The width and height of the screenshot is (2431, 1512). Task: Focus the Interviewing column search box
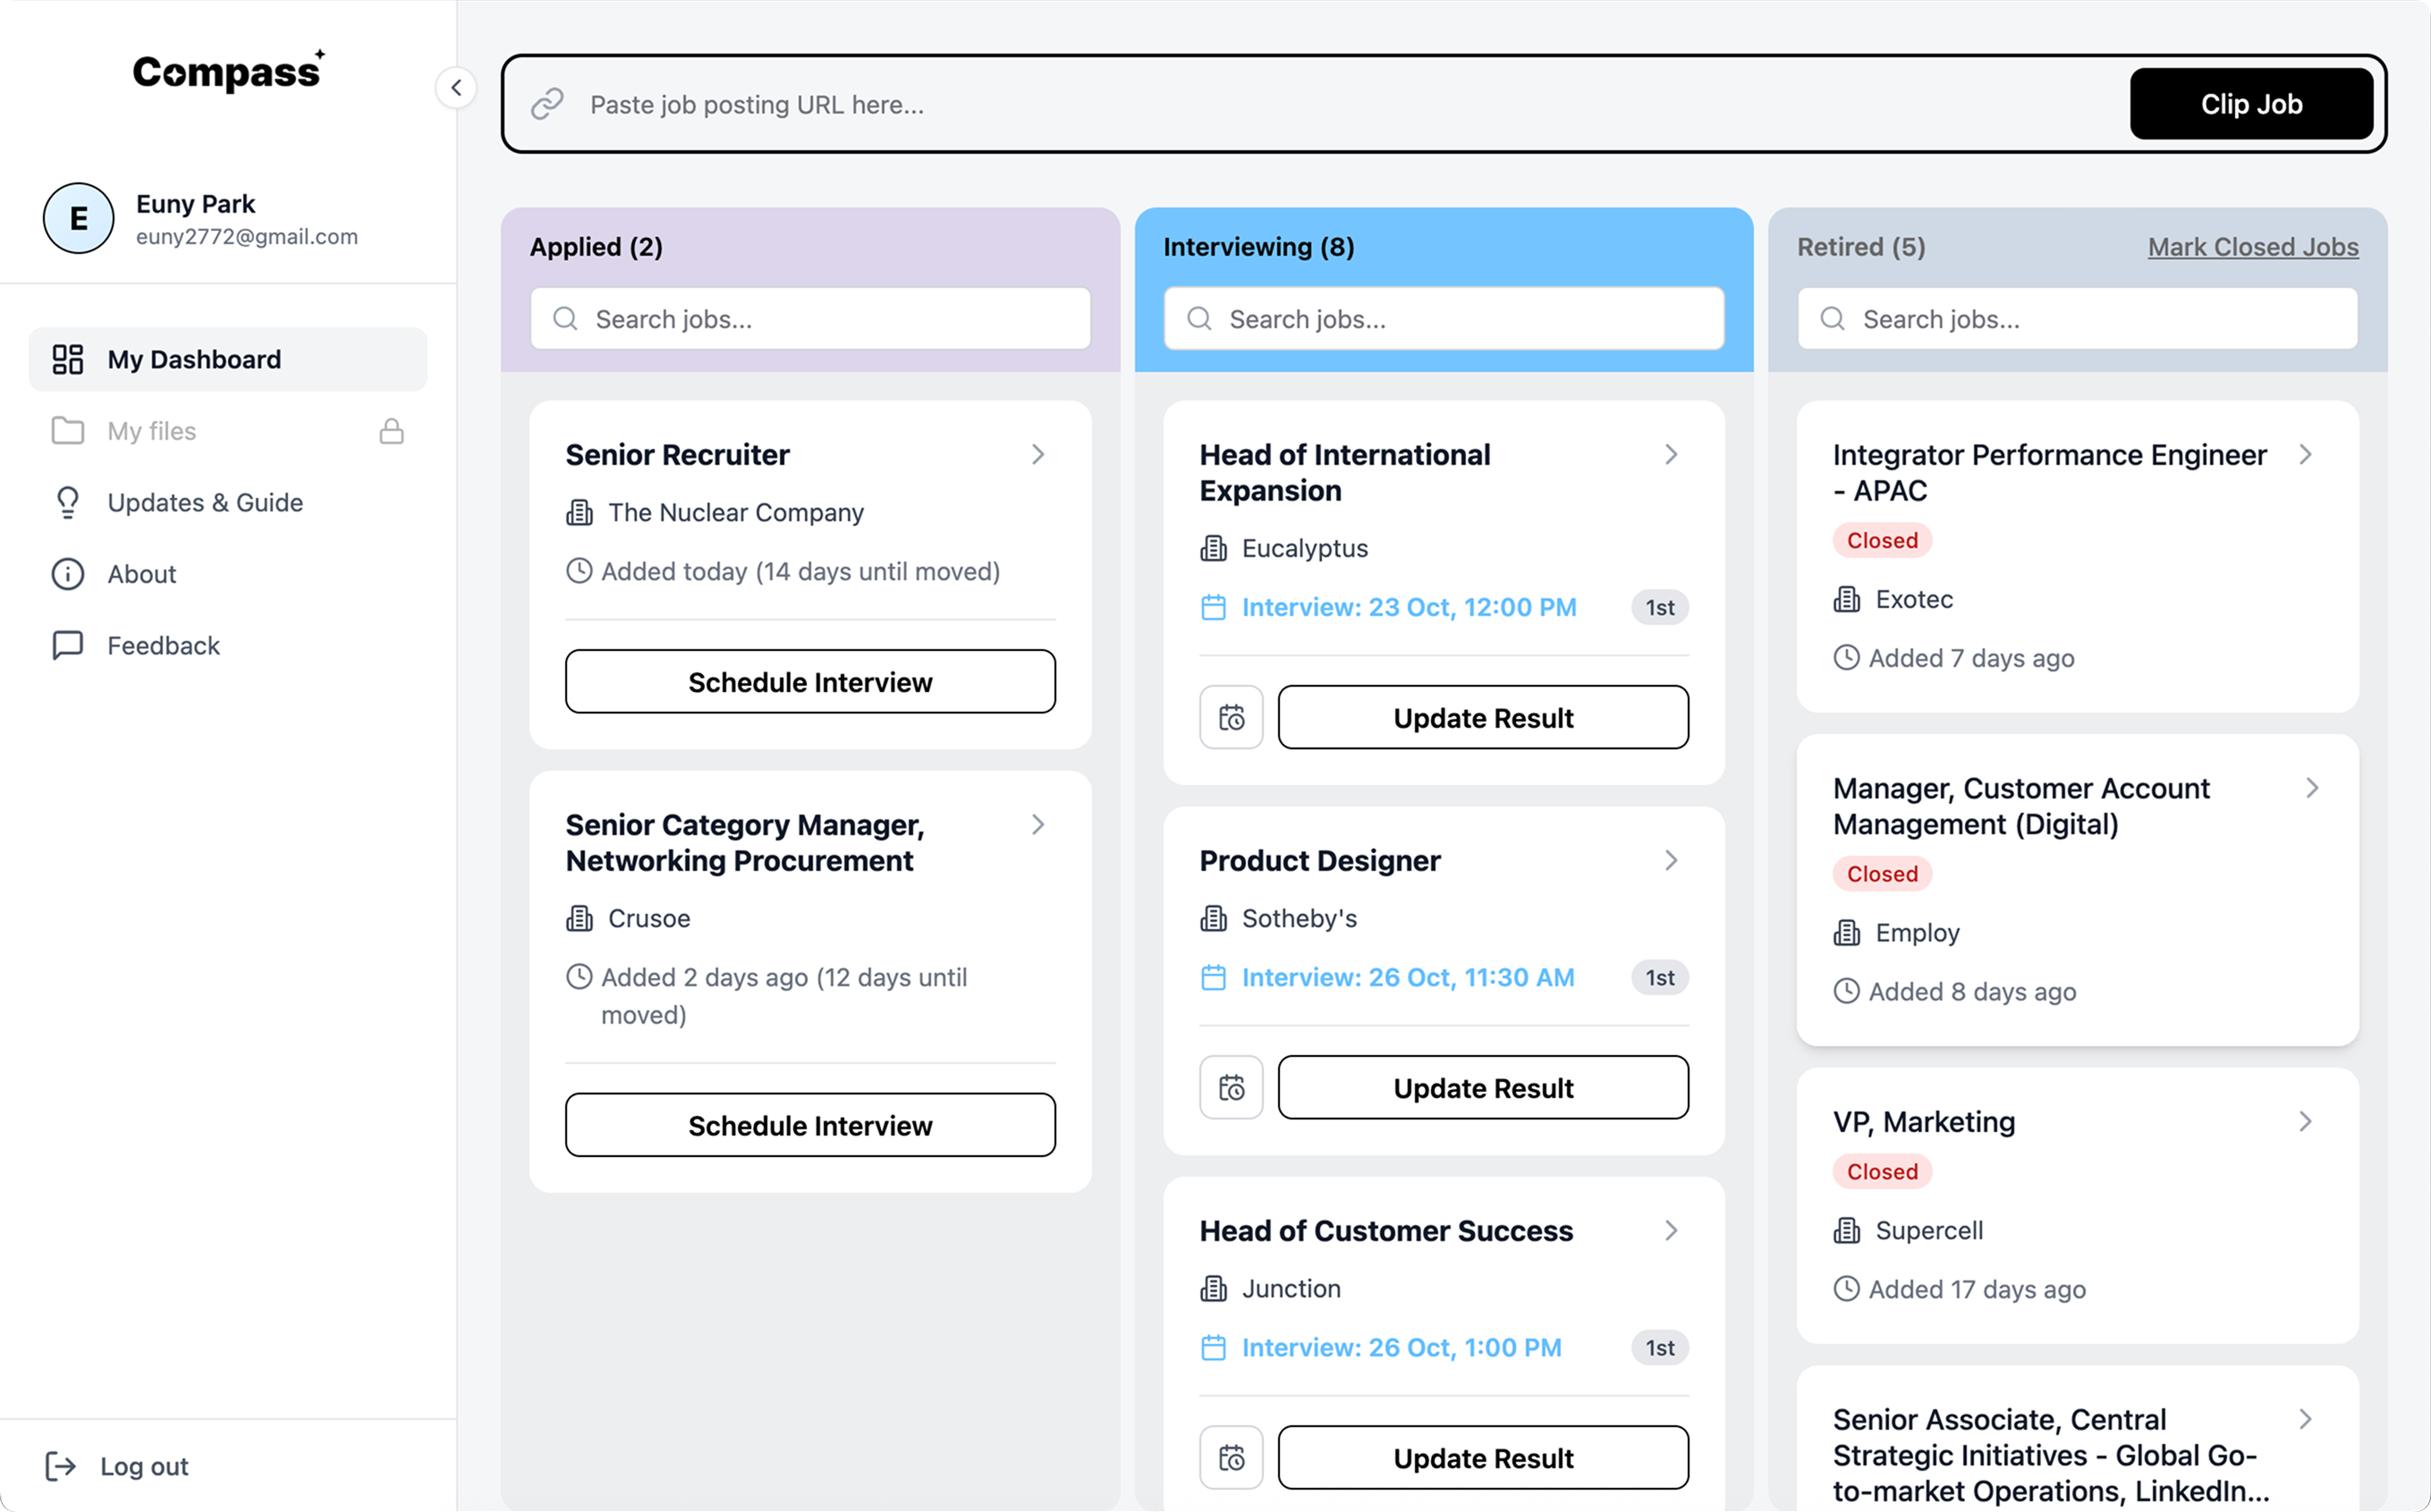tap(1443, 319)
